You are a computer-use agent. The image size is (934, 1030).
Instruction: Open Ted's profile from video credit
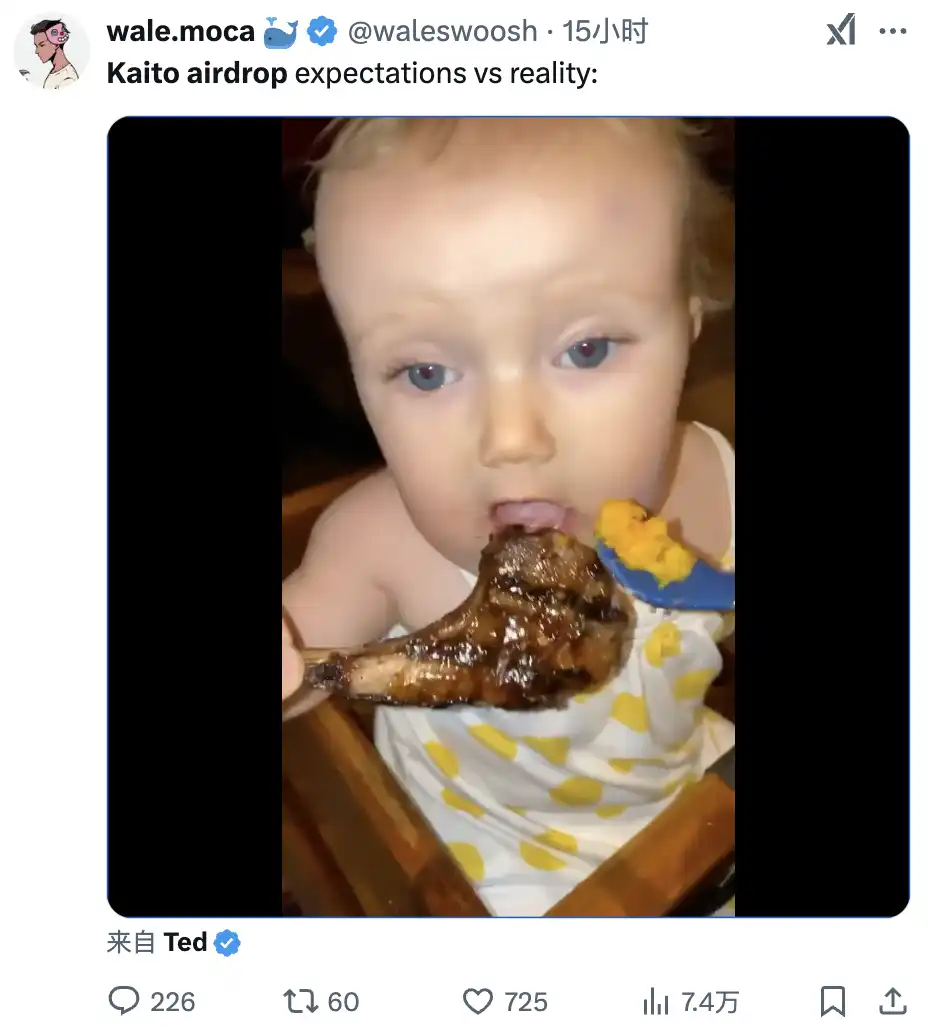(185, 942)
